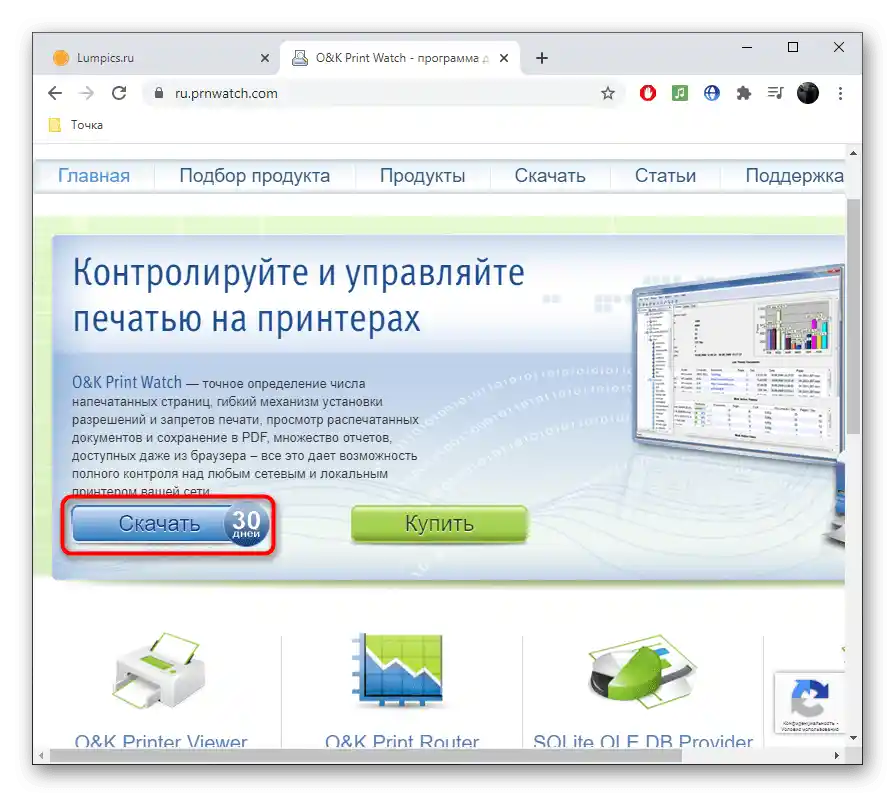Click the horizontal scrollbar thumb
Viewport: 895px width, 797px height.
[x=365, y=756]
